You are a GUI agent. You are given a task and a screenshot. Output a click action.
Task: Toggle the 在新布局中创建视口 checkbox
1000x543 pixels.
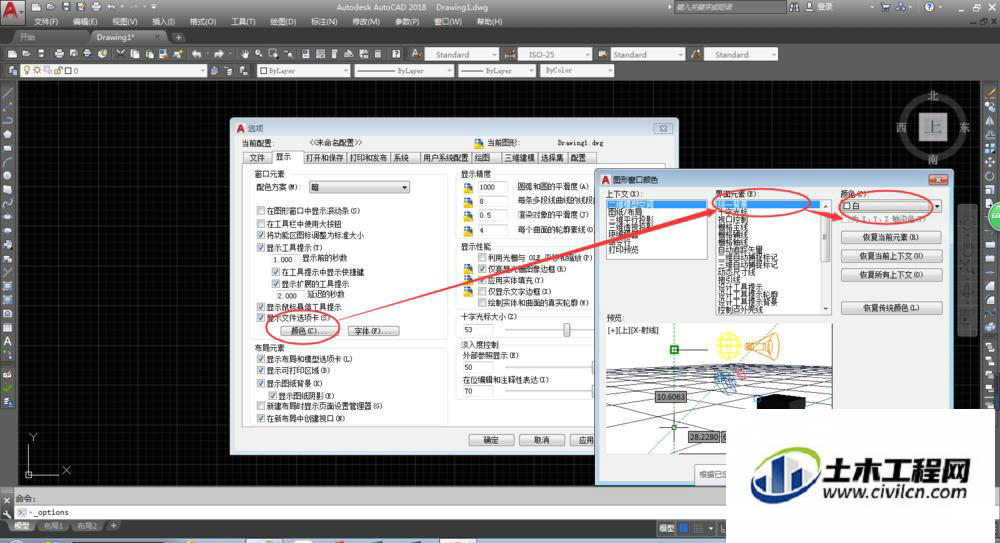[x=261, y=419]
